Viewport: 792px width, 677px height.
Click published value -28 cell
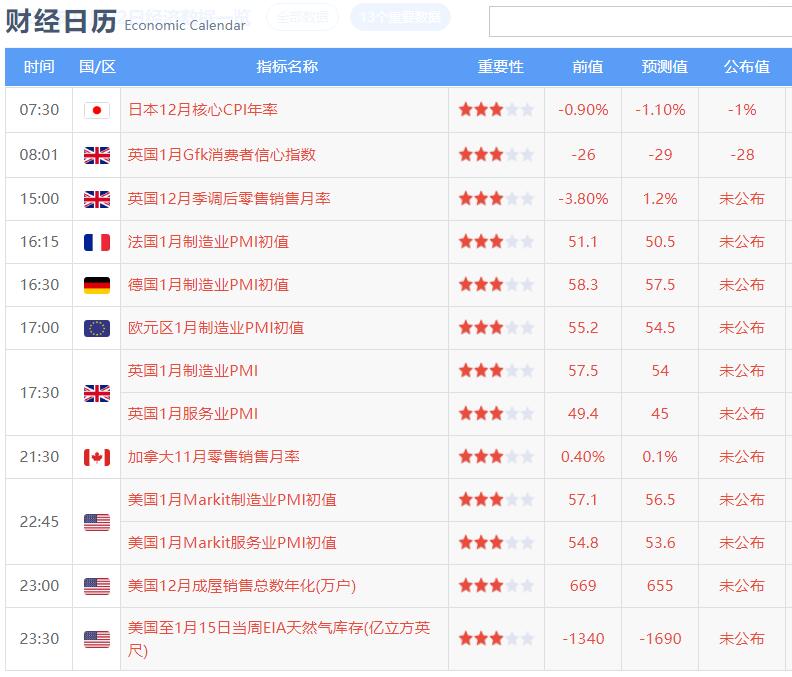point(742,155)
